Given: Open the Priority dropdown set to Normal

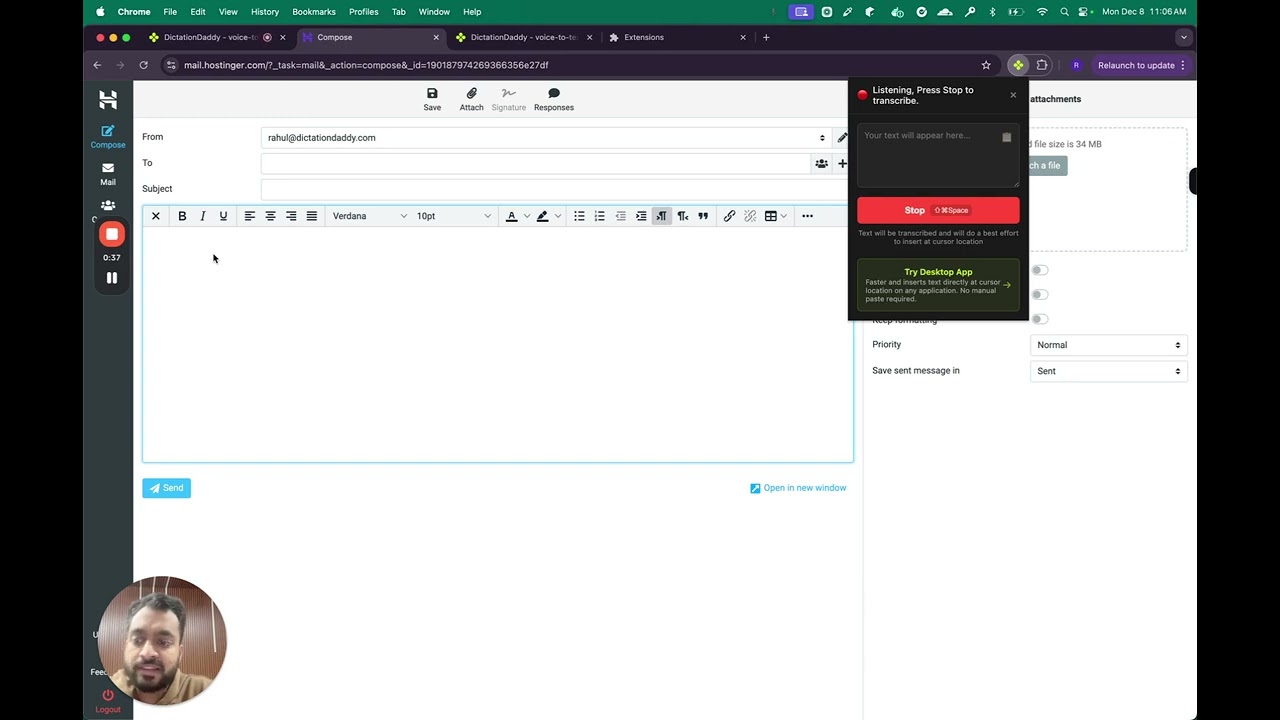Looking at the screenshot, I should [x=1109, y=345].
